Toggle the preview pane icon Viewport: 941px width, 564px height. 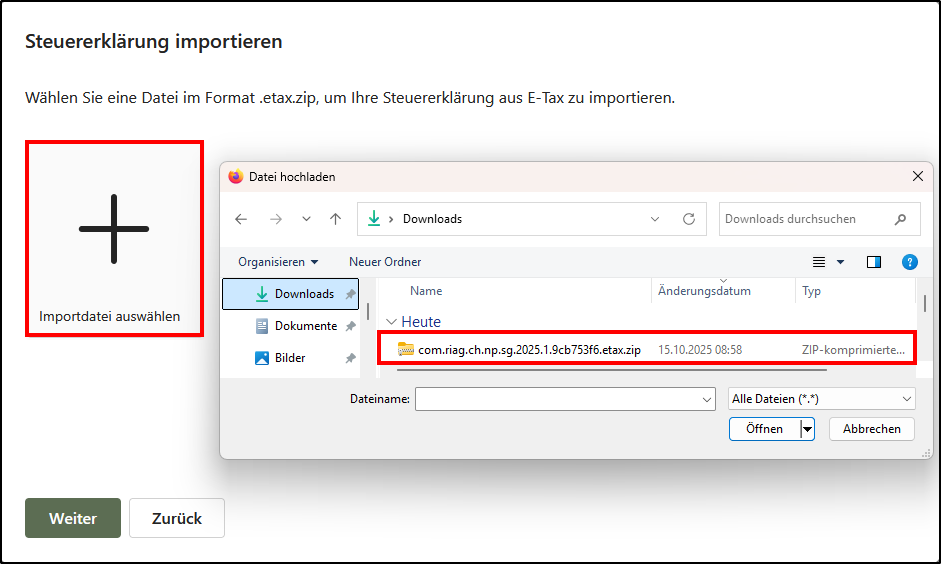(874, 262)
